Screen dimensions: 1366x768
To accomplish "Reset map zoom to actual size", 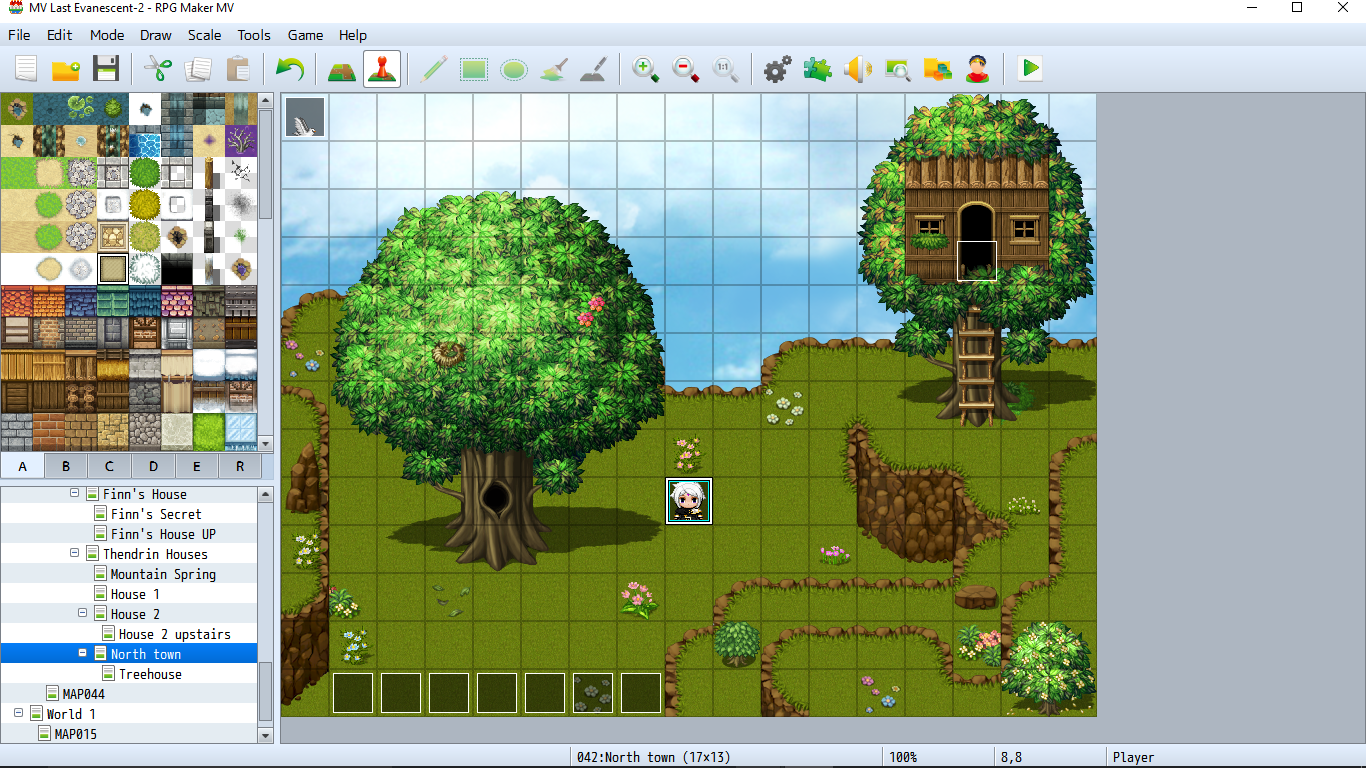I will pyautogui.click(x=726, y=69).
